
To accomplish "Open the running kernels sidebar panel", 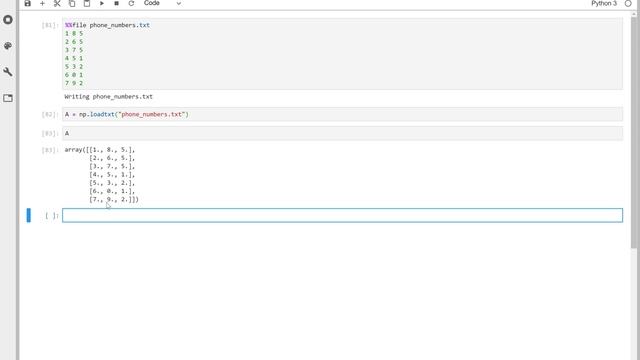I will (x=8, y=20).
